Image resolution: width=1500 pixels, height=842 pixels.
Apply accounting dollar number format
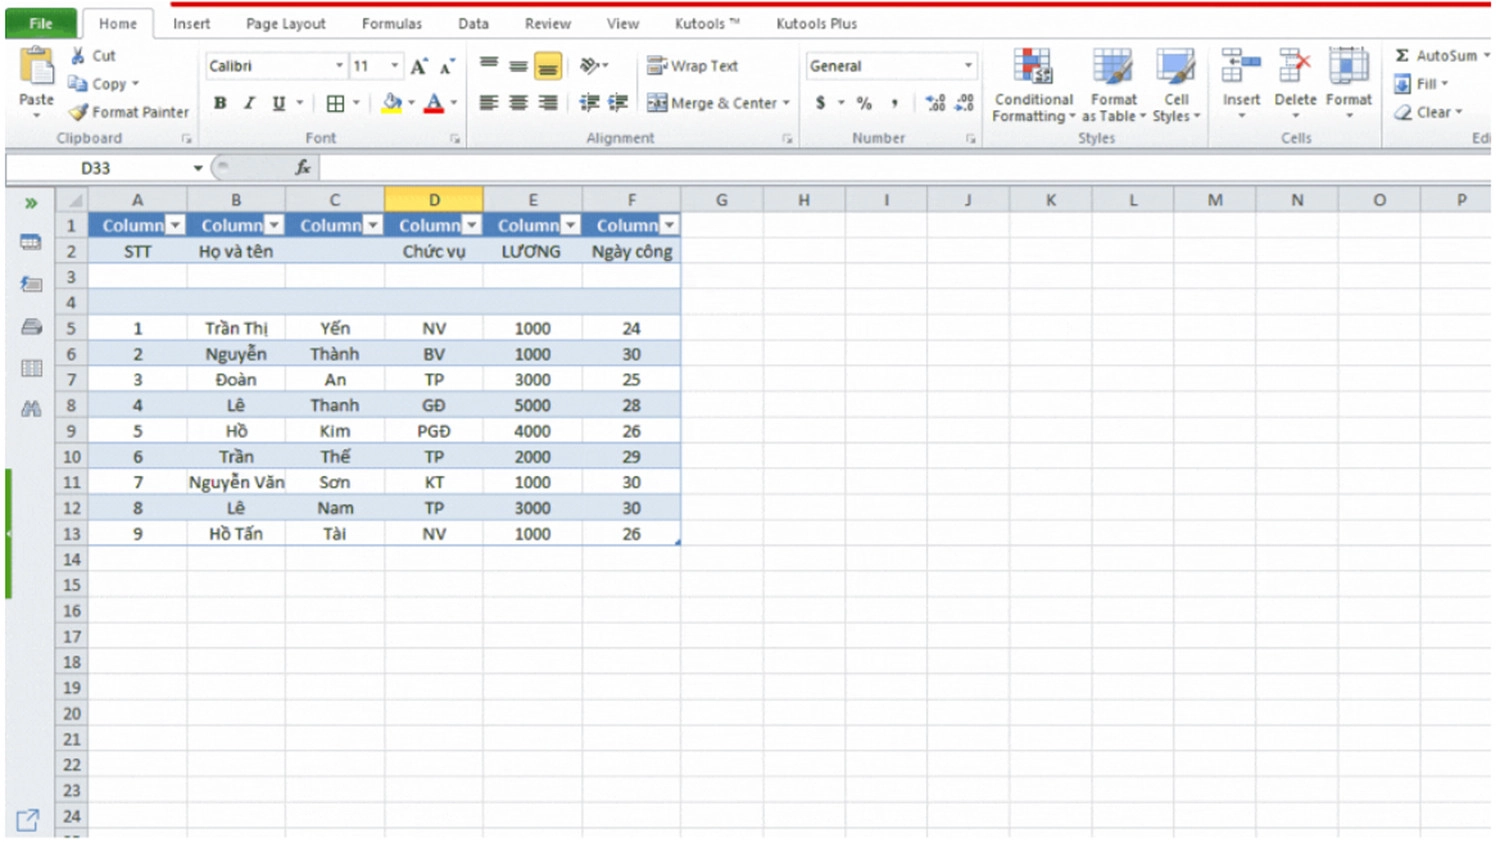[x=821, y=103]
